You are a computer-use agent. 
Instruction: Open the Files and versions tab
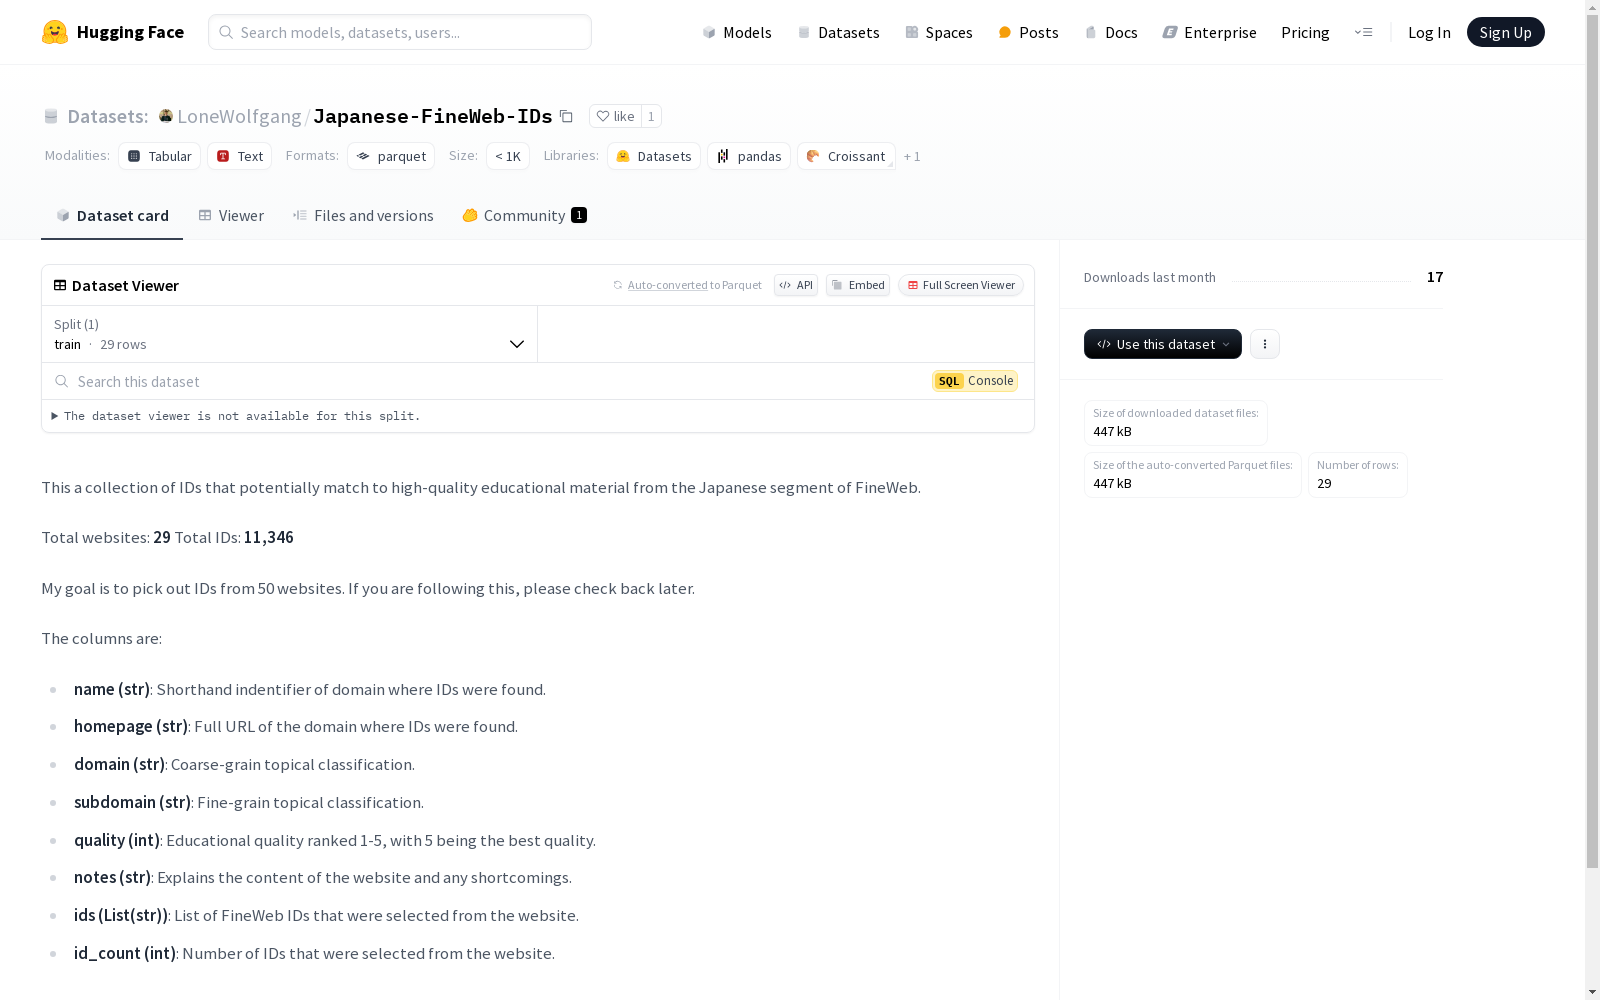click(363, 216)
